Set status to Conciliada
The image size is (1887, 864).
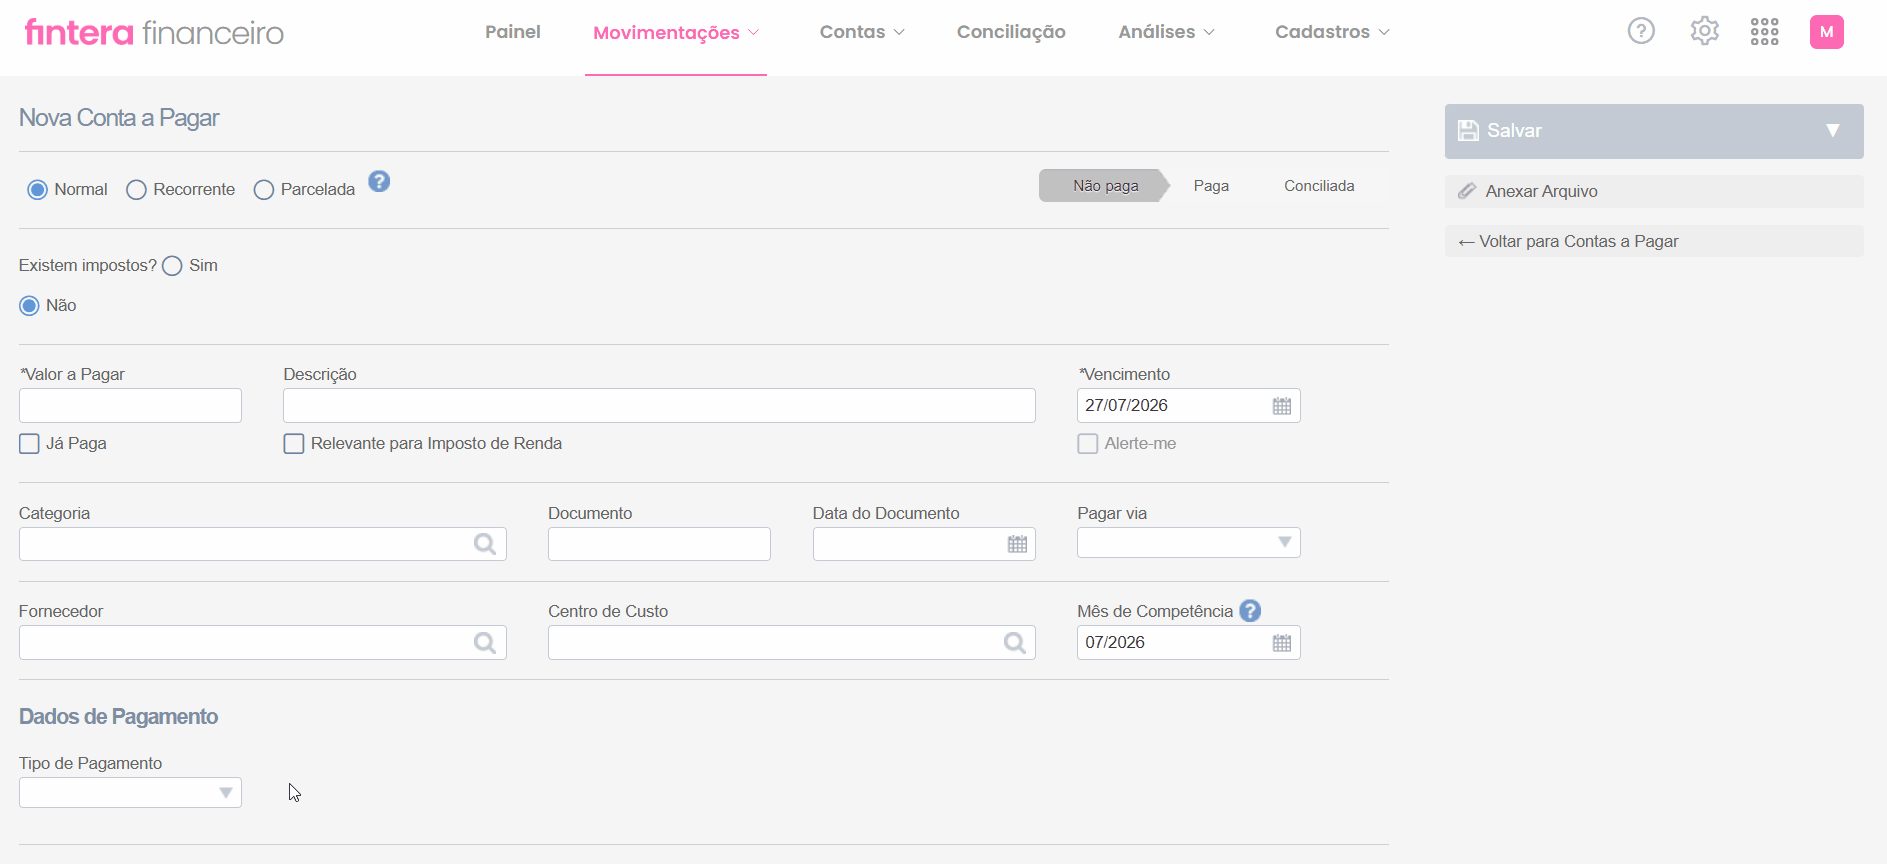coord(1319,186)
